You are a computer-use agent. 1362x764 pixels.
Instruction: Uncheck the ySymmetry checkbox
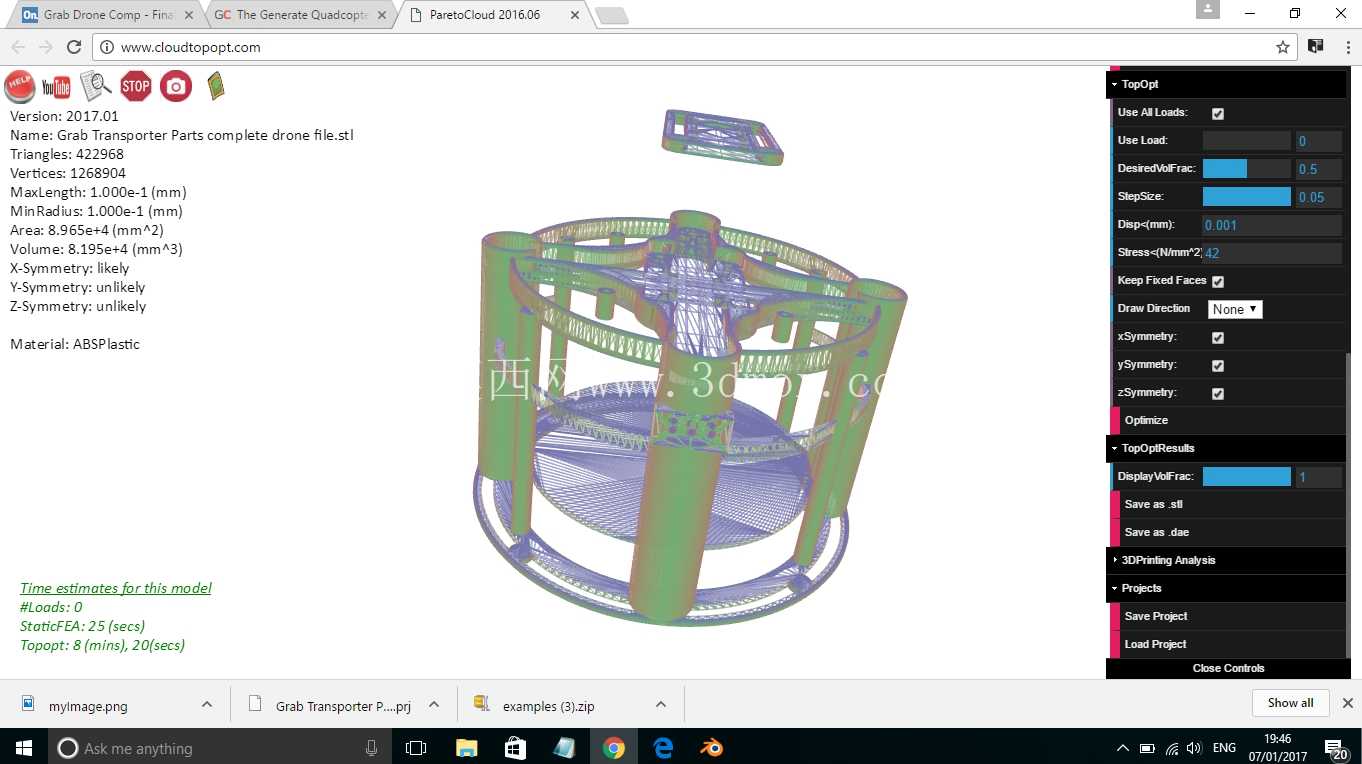point(1217,365)
